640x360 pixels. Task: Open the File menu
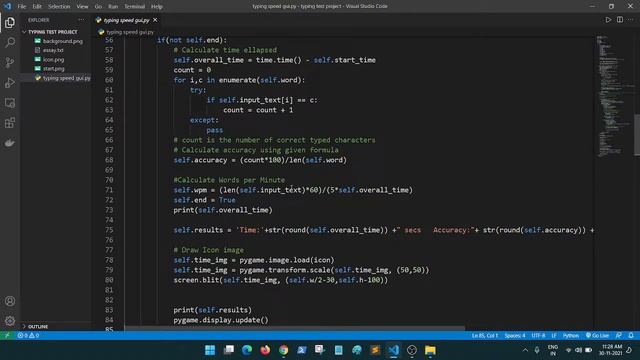pyautogui.click(x=22, y=7)
